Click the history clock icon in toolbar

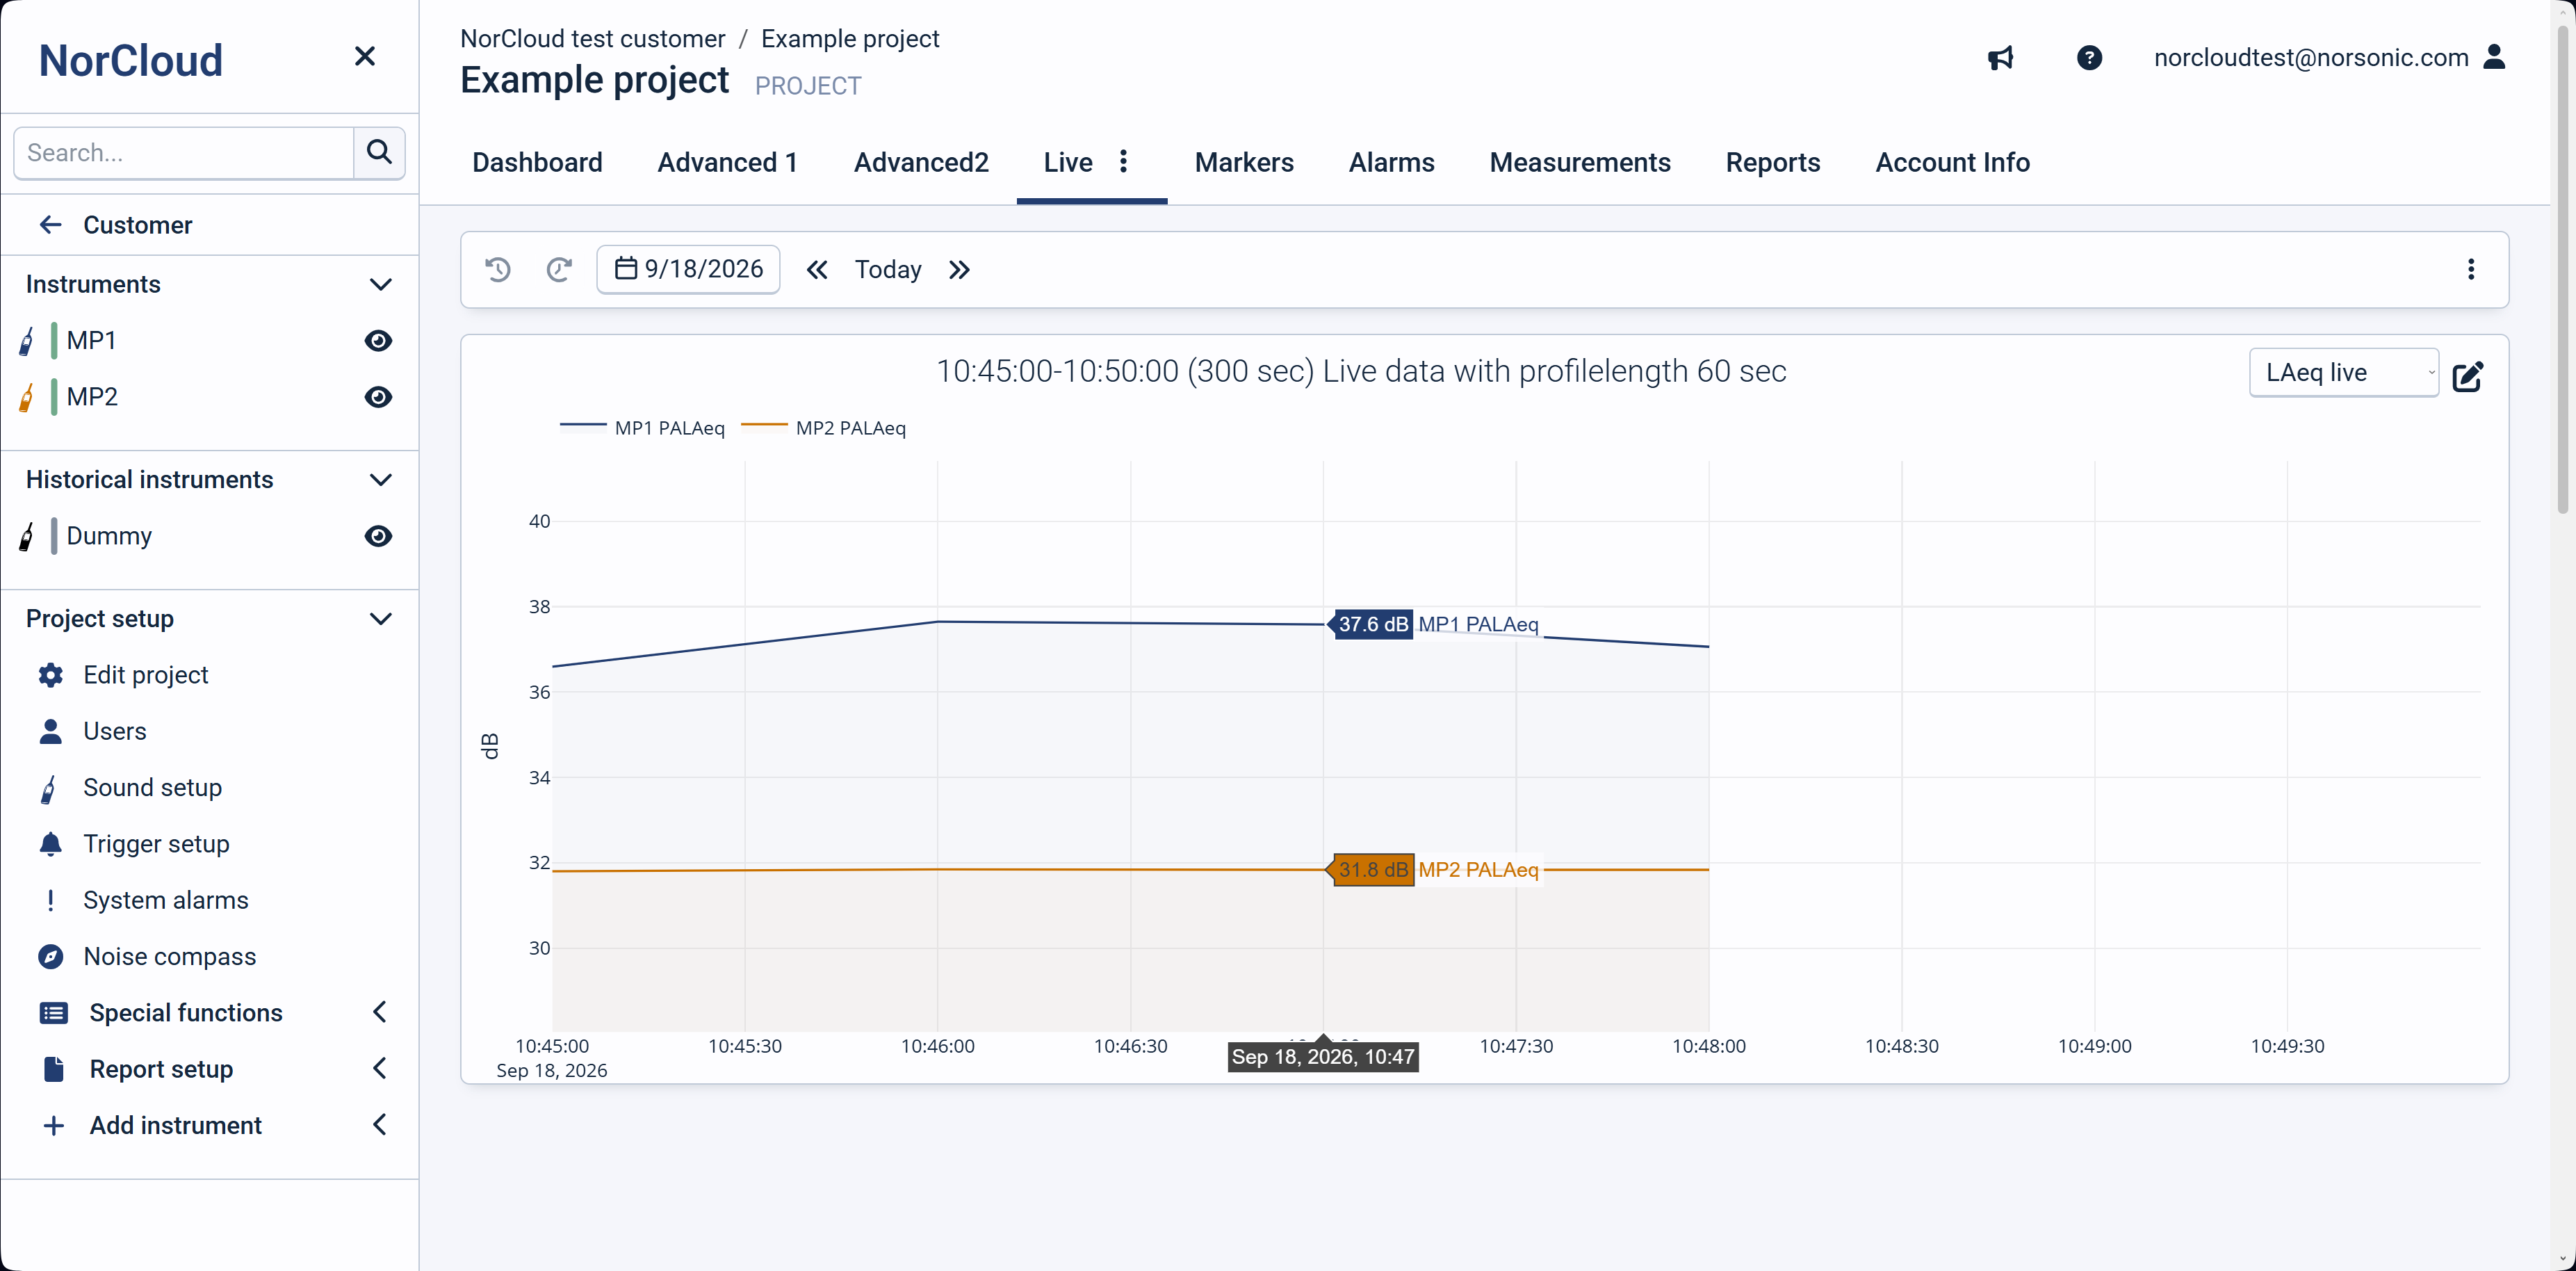pos(498,269)
